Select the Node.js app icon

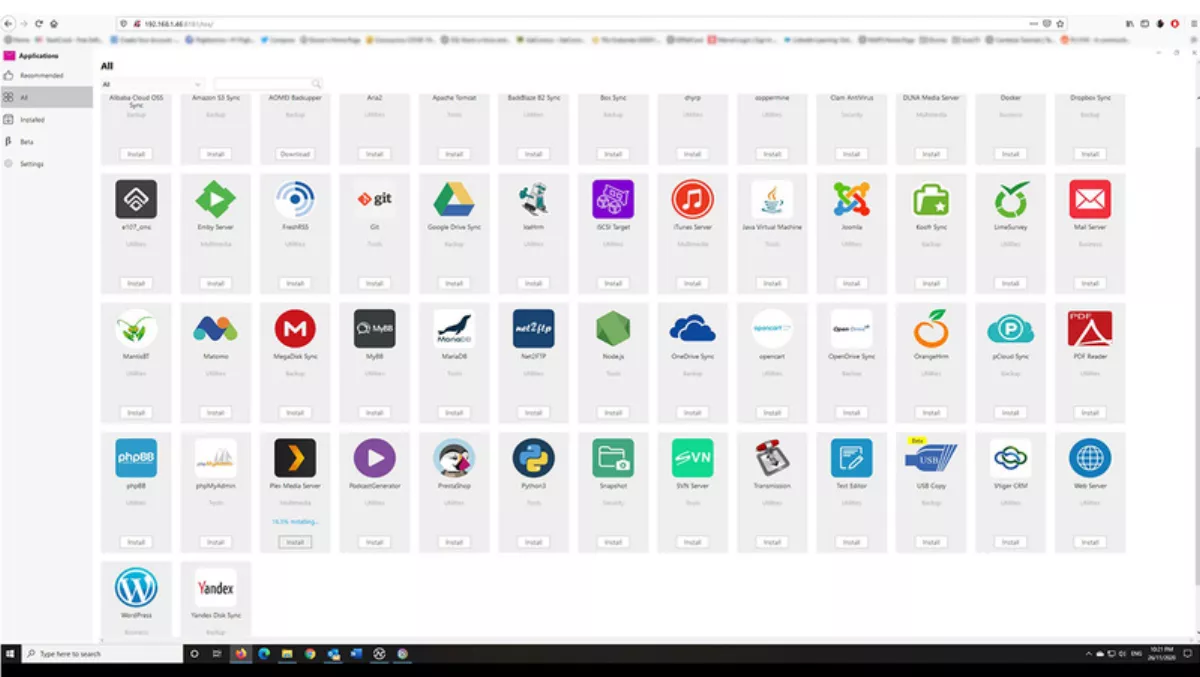(613, 328)
